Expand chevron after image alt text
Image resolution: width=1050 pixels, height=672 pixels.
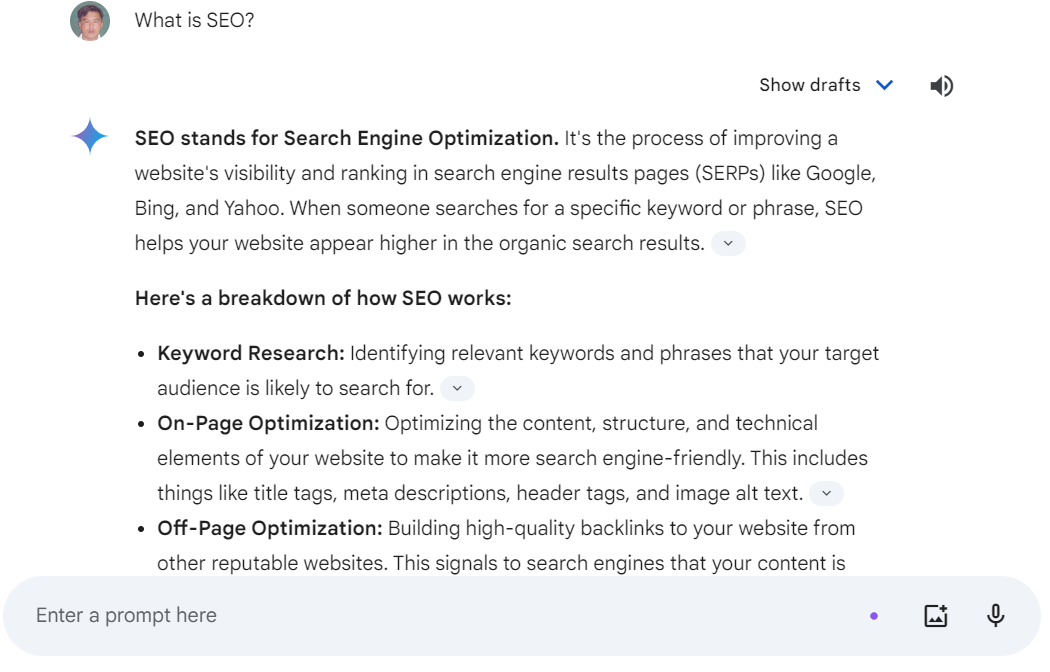(x=826, y=493)
